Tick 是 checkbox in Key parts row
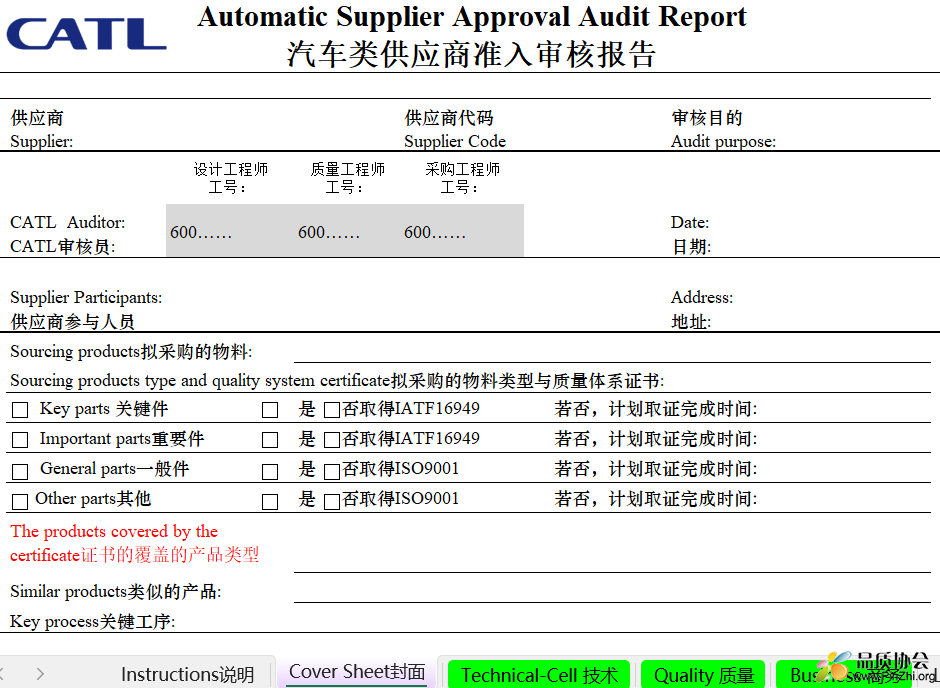940x688 pixels. coord(270,410)
